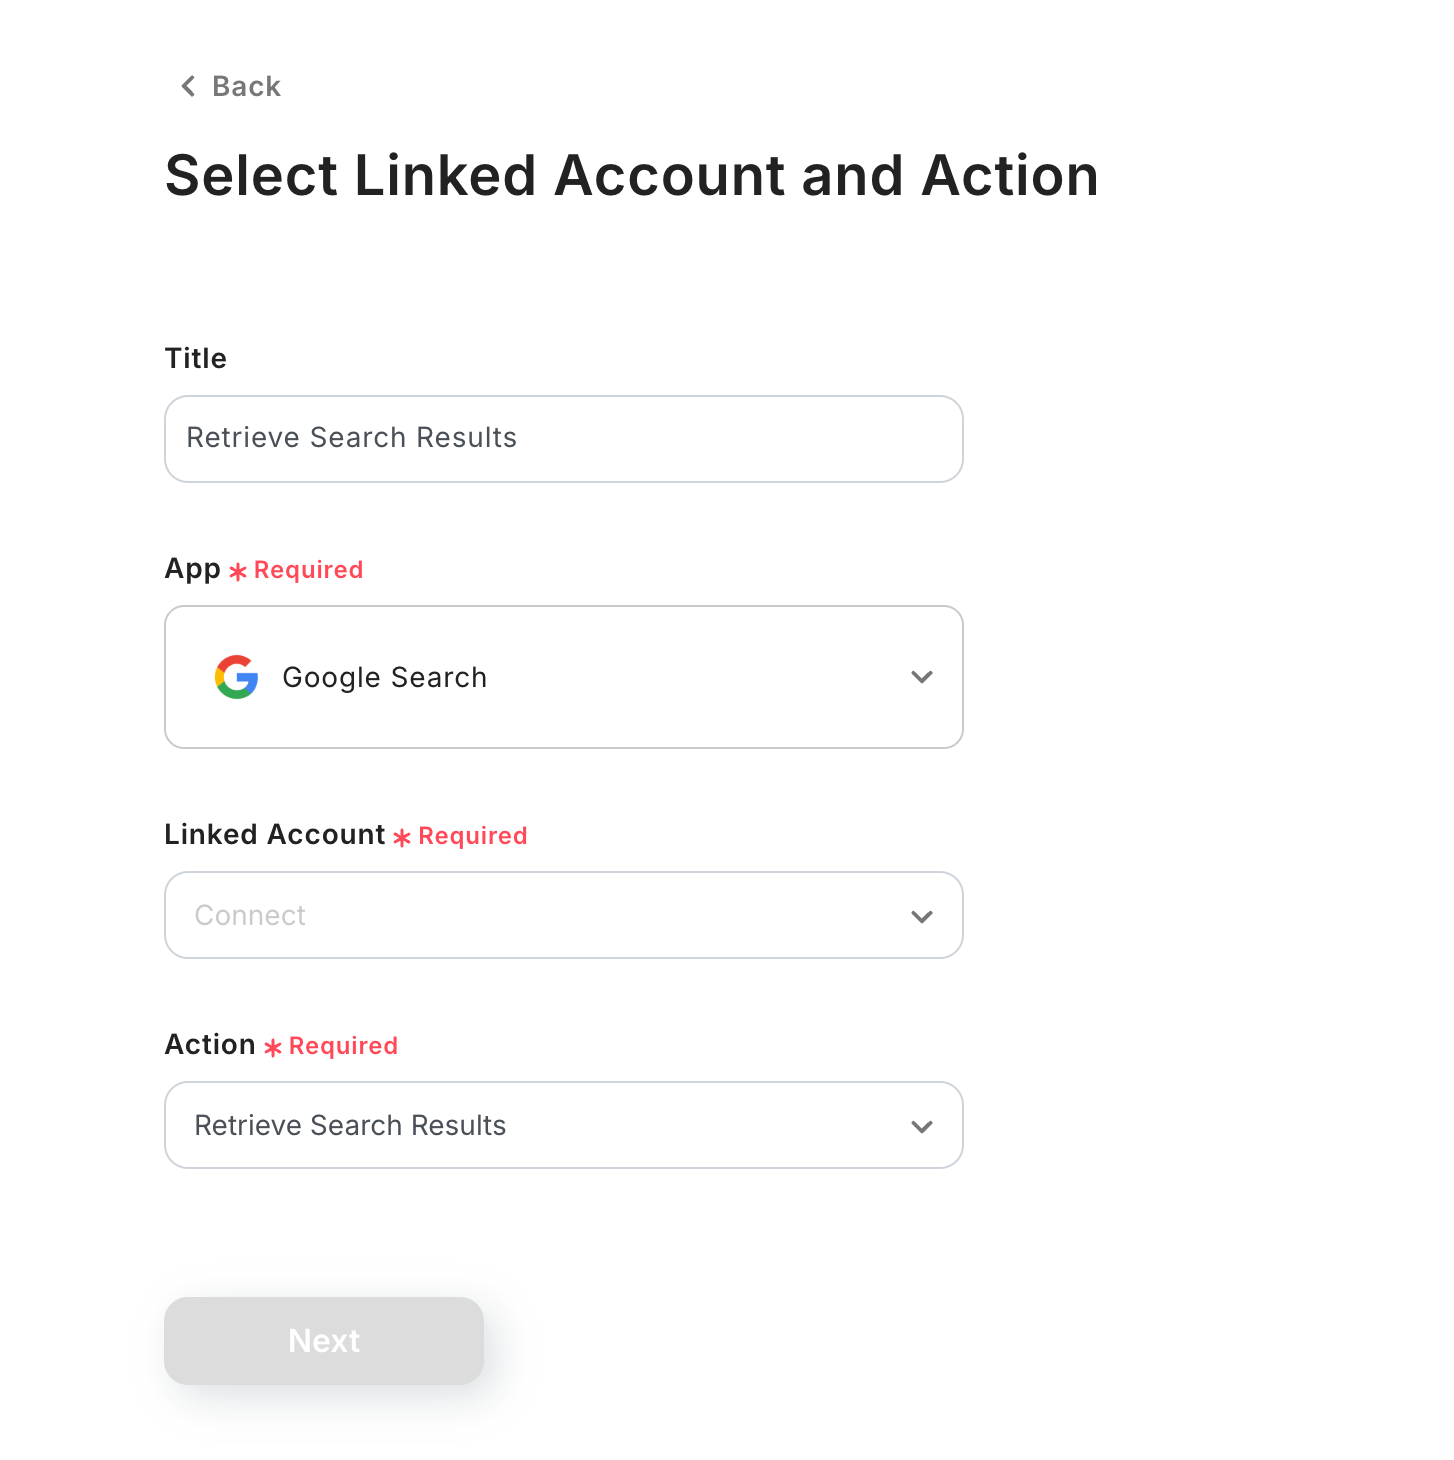Click the Required text beside Linked Account
This screenshot has width=1454, height=1460.
pos(473,836)
